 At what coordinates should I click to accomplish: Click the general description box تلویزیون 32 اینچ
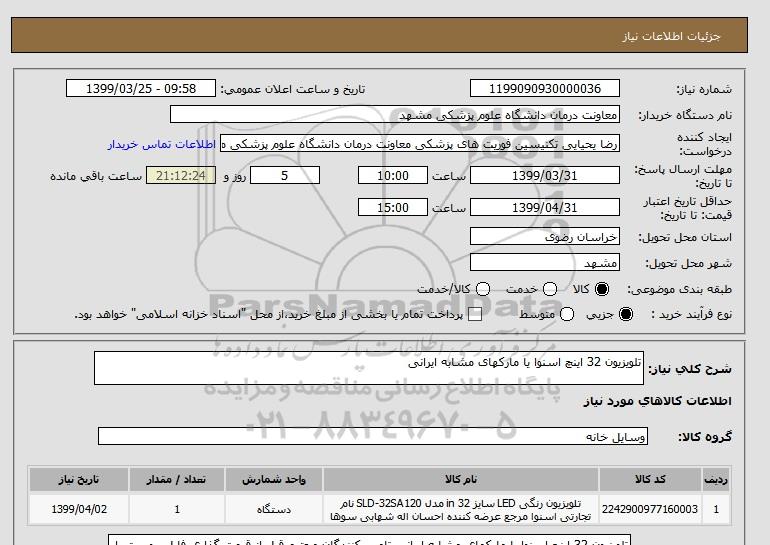[x=369, y=368]
